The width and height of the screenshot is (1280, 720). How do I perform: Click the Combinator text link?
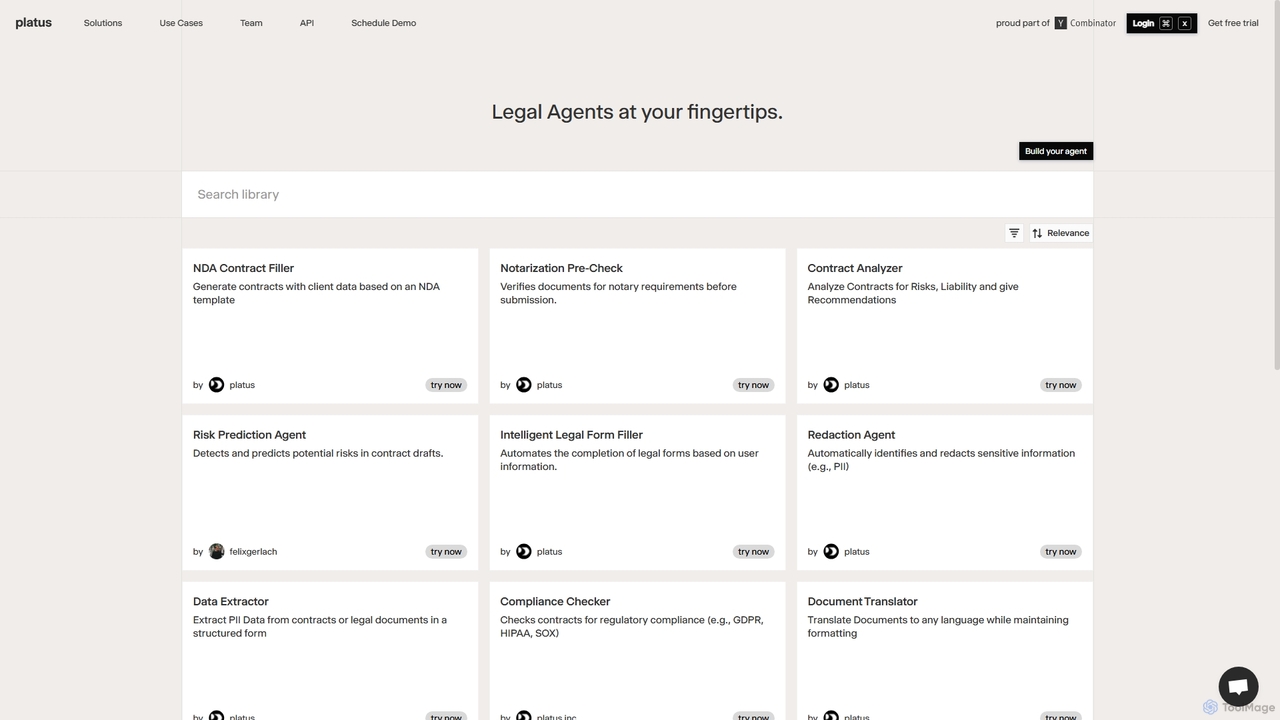1093,23
